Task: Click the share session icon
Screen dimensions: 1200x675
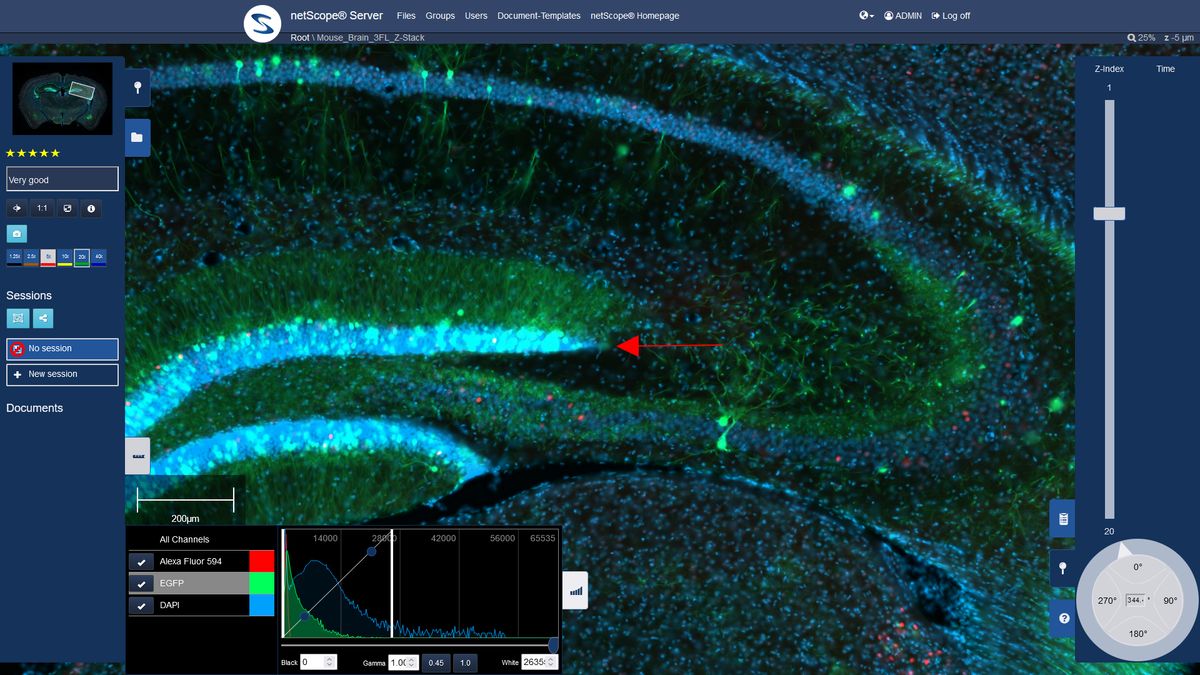Action: coord(42,318)
